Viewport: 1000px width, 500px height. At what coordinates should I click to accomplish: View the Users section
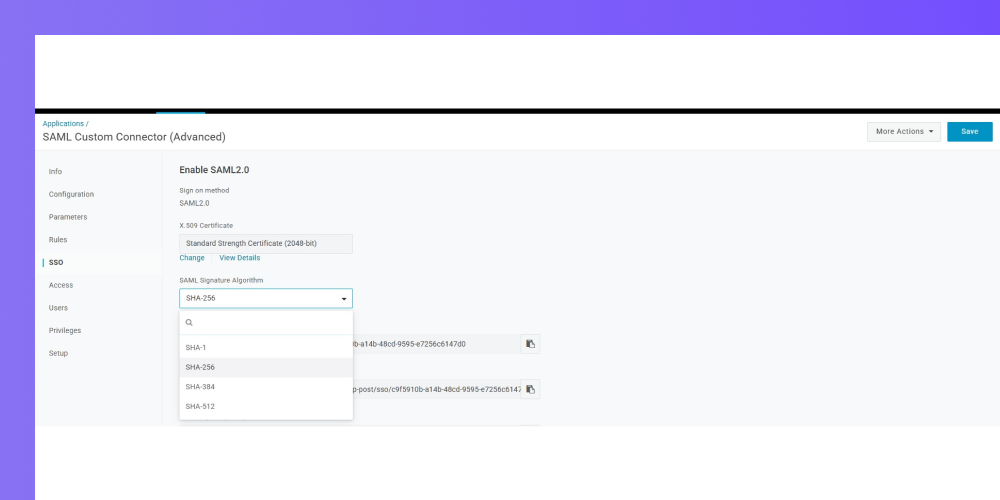click(58, 308)
